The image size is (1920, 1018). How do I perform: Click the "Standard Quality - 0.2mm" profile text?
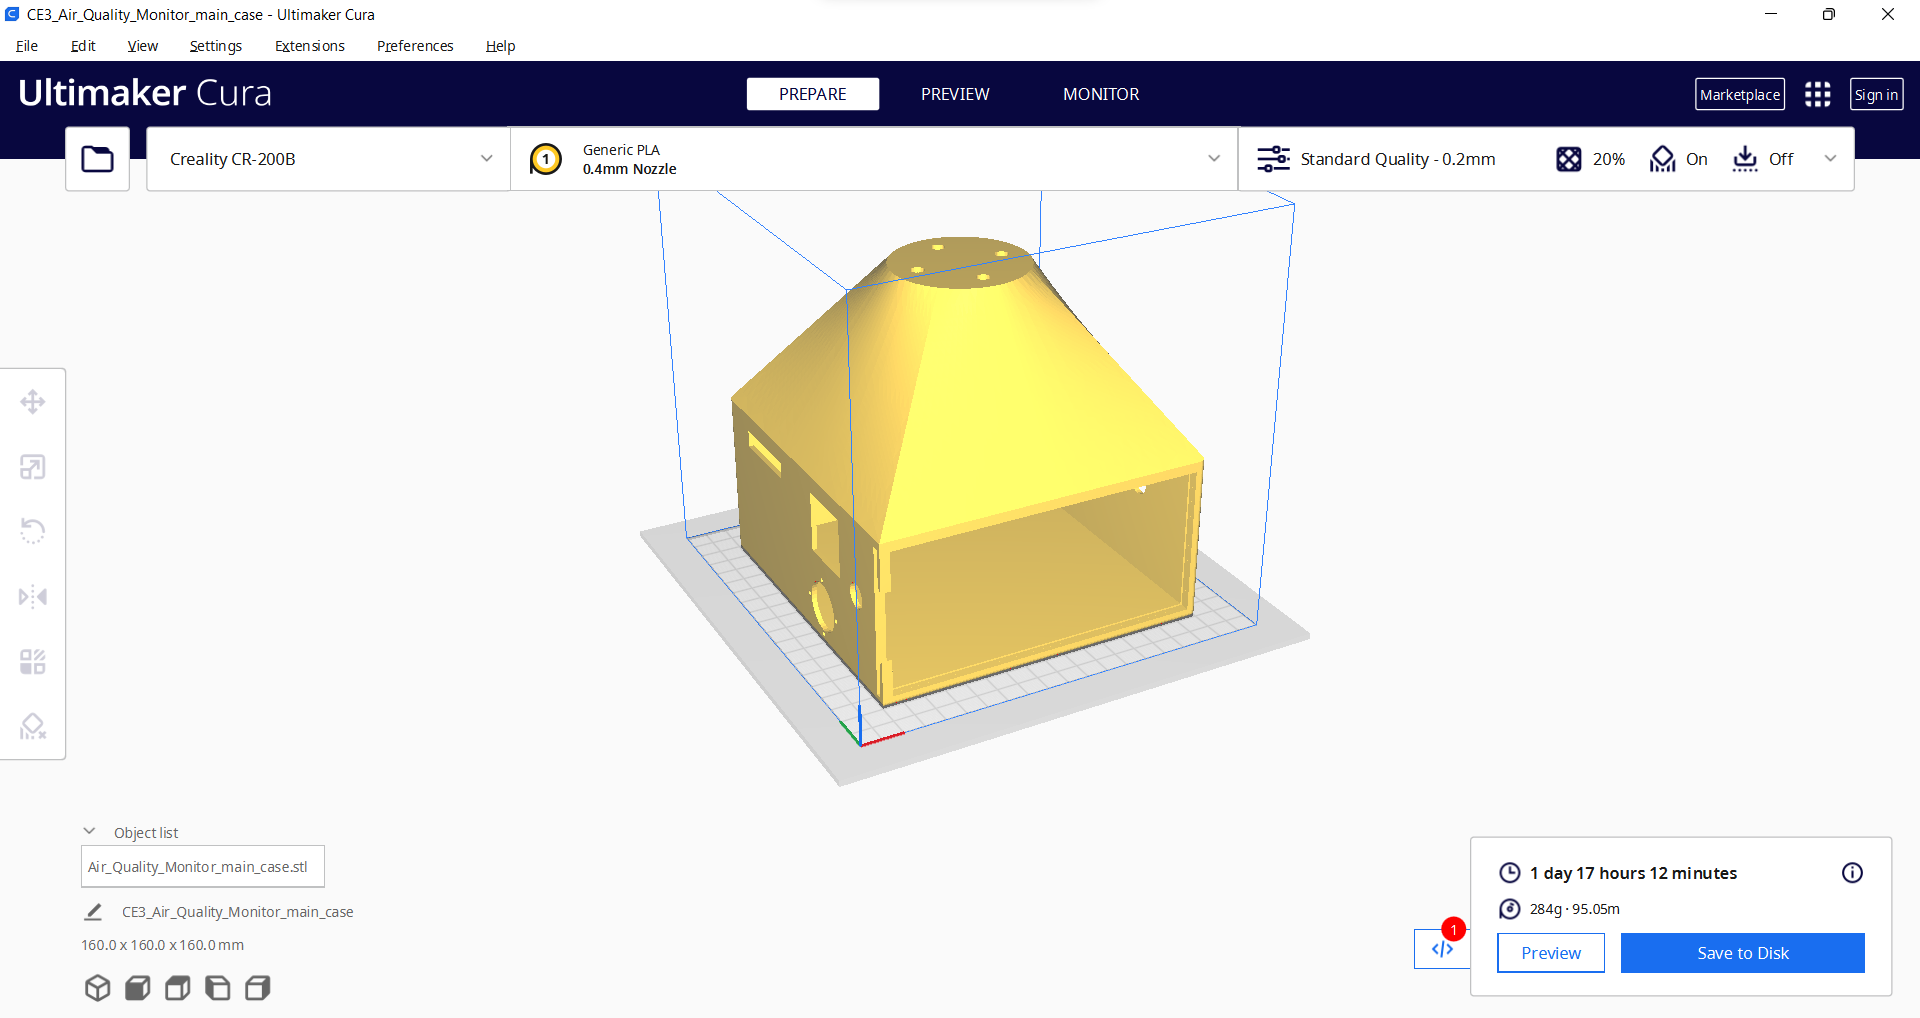tap(1398, 159)
